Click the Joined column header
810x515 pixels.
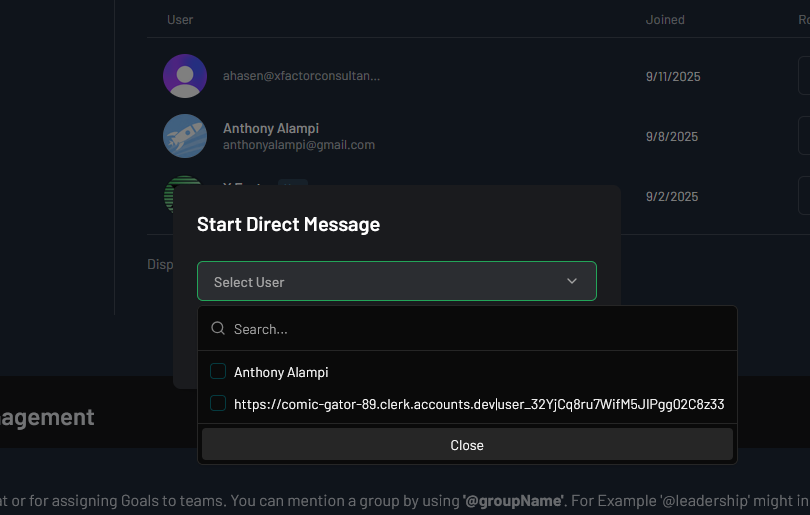coord(665,20)
